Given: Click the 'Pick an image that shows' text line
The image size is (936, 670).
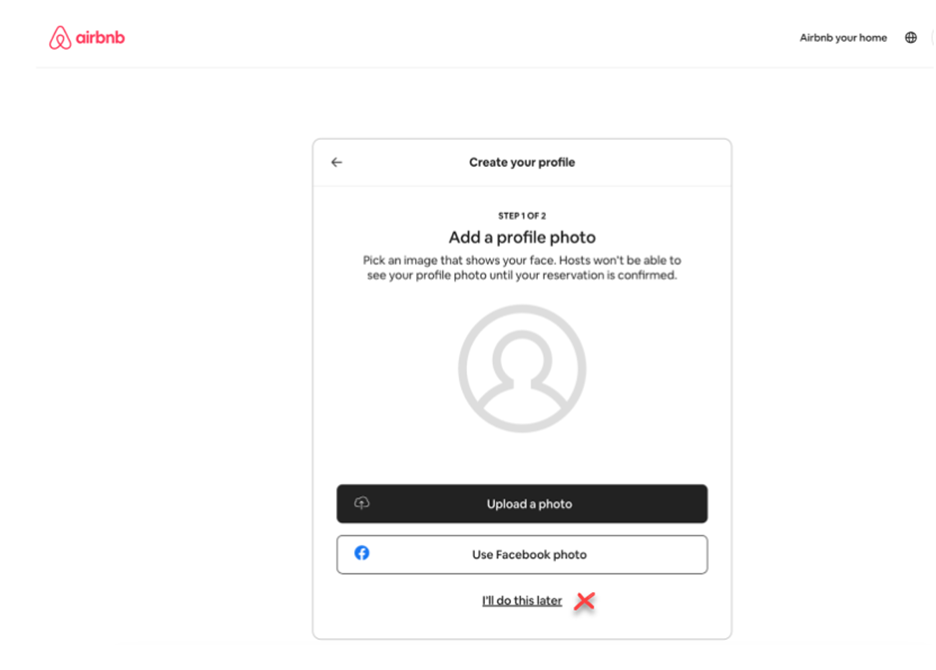Looking at the screenshot, I should click(522, 260).
